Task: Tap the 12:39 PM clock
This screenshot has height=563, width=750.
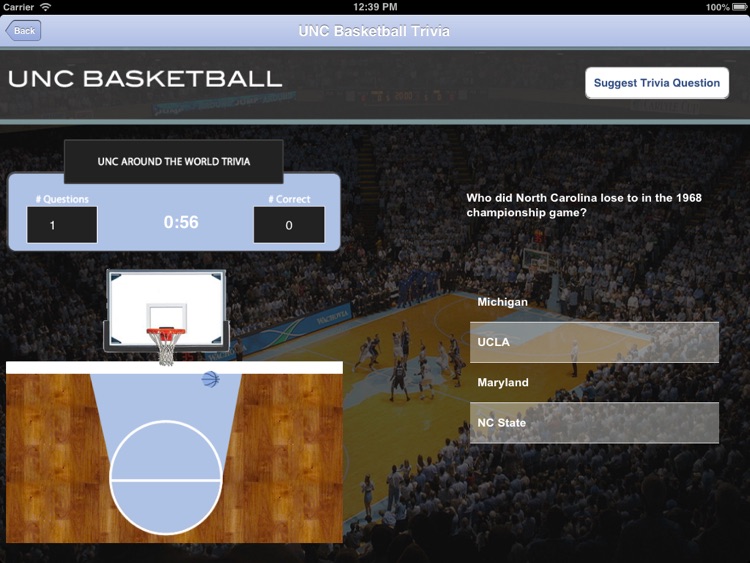Action: click(x=375, y=7)
